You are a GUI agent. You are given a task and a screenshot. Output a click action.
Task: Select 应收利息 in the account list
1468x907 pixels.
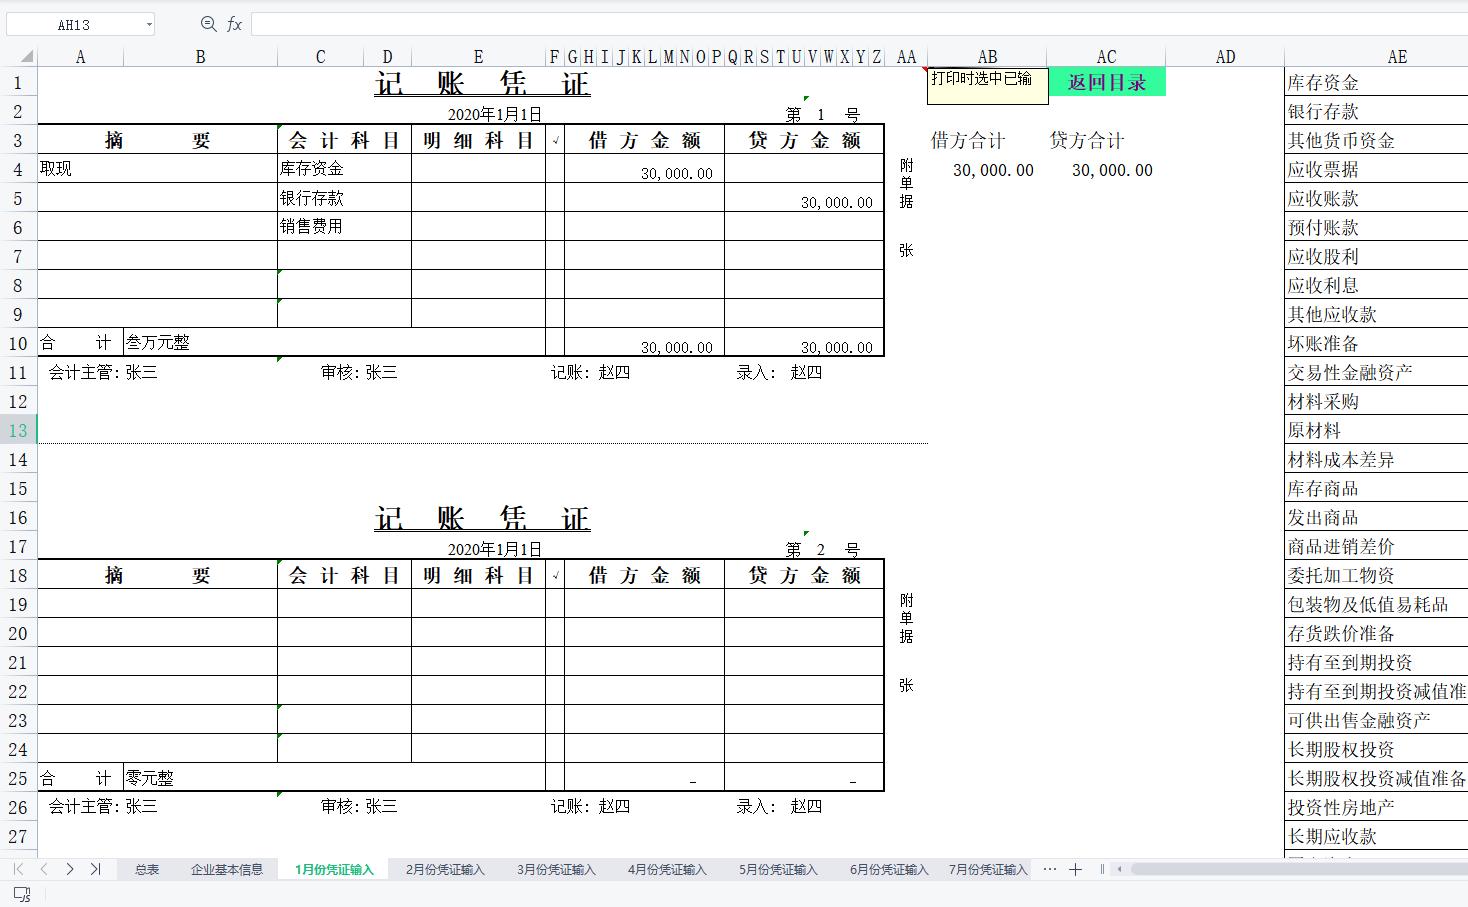click(1376, 285)
